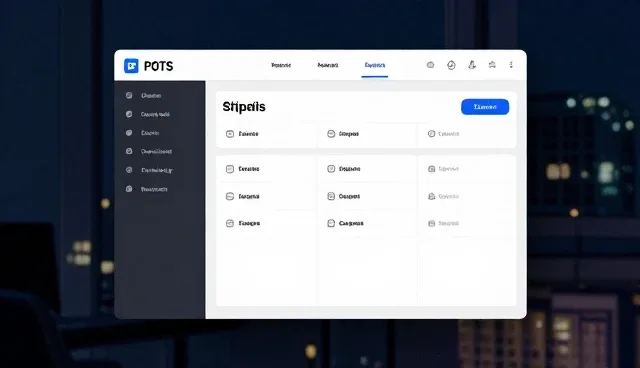640x368 pixels.
Task: Click the "POTS" app title
Action: tap(158, 66)
